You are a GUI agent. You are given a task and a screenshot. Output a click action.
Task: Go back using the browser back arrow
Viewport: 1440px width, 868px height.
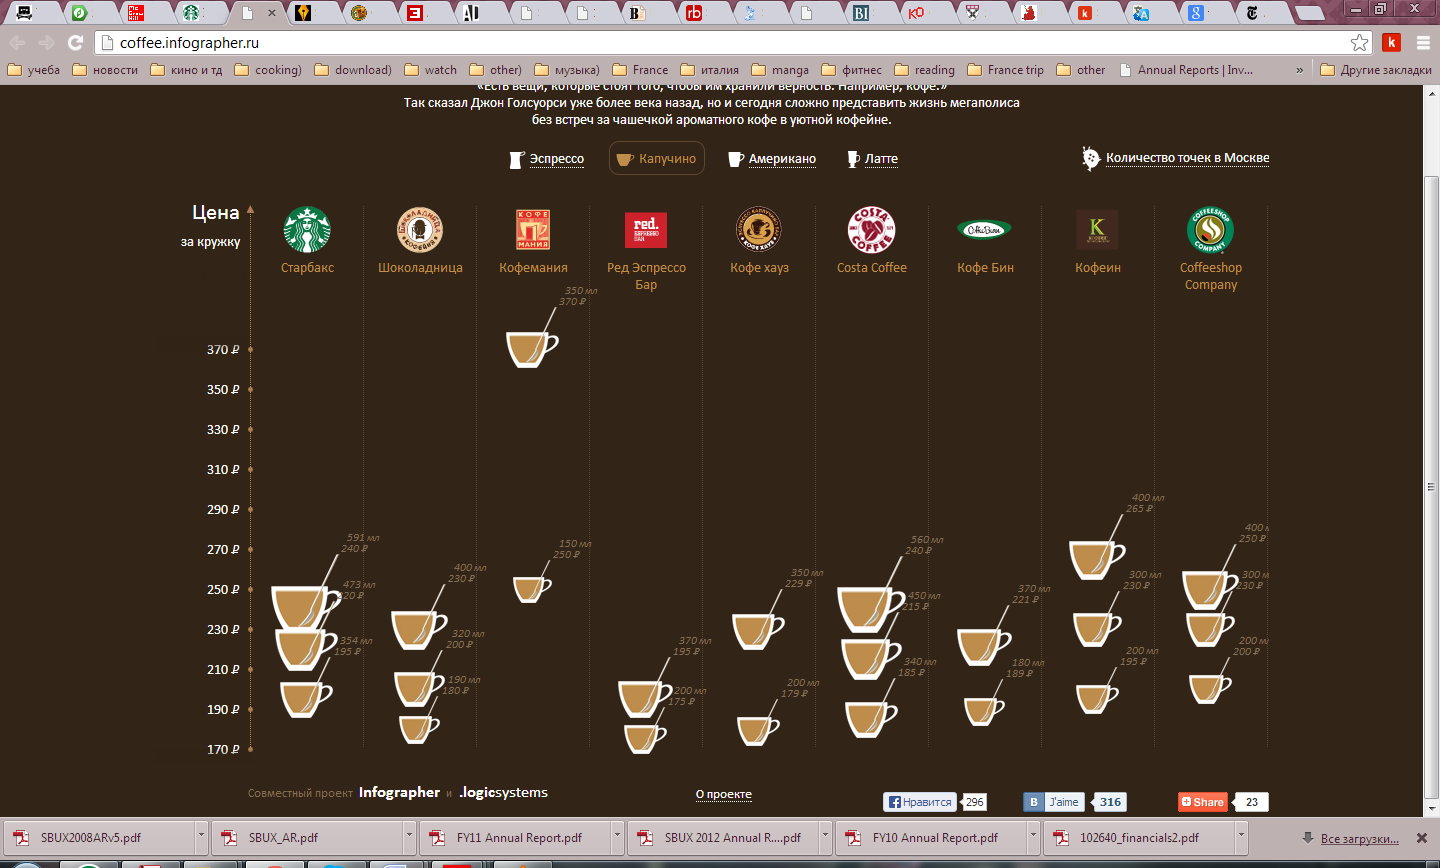pyautogui.click(x=17, y=43)
